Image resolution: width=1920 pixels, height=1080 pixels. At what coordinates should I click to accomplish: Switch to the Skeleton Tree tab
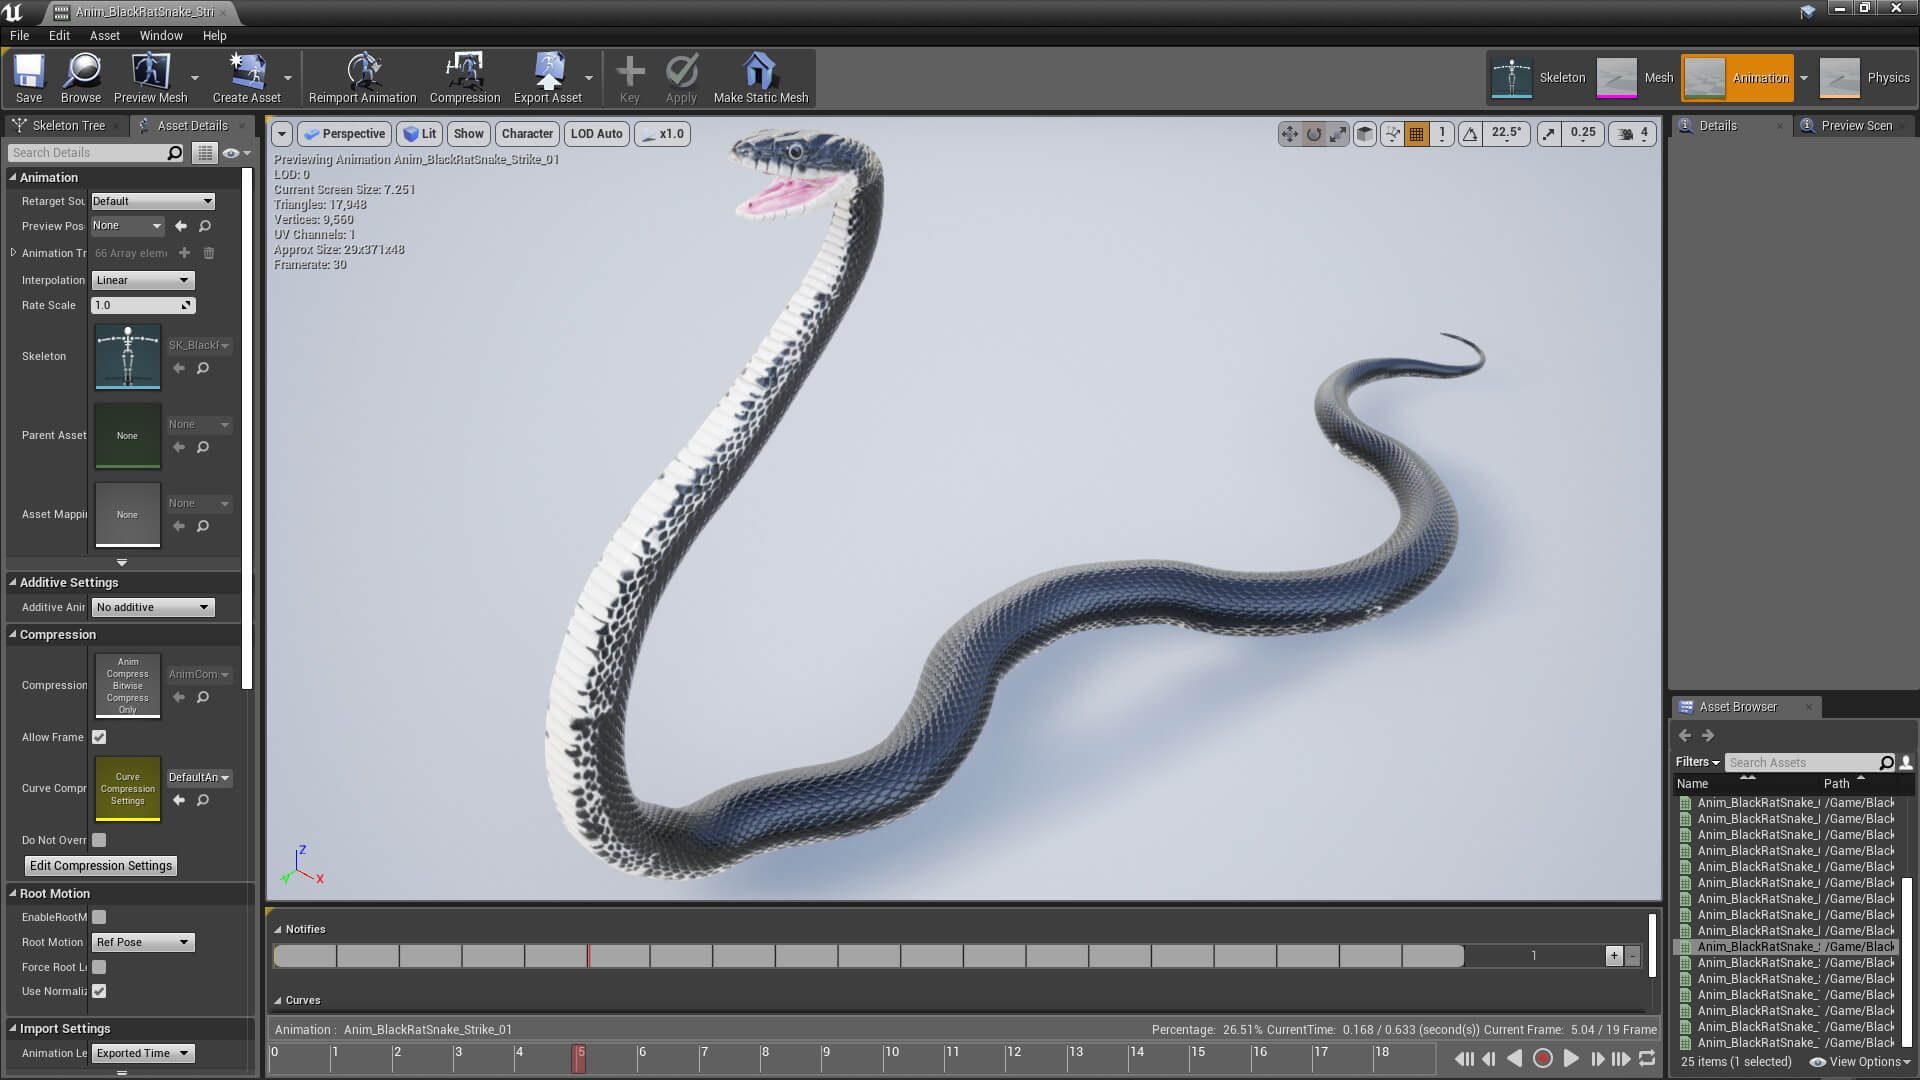(x=67, y=125)
